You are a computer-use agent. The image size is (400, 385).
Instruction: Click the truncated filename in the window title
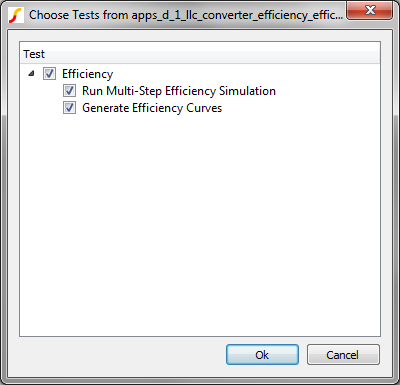(x=237, y=15)
